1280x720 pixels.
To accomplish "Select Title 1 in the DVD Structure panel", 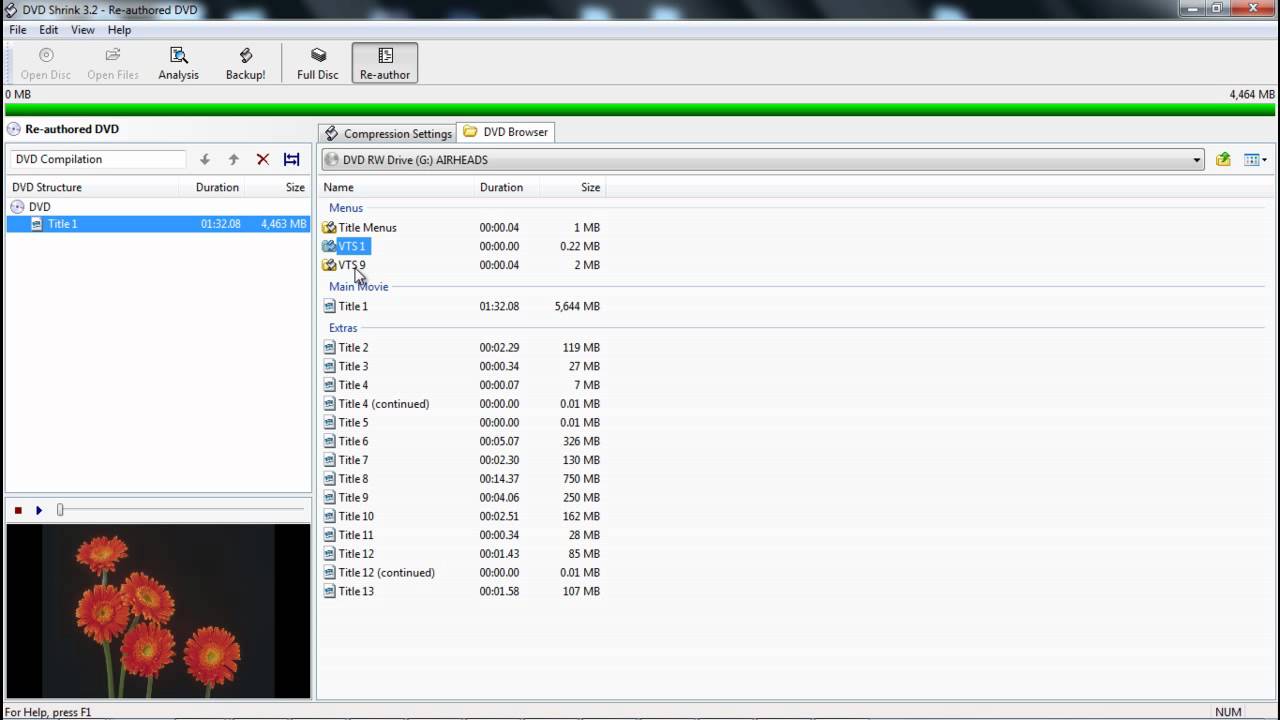I will coord(158,224).
